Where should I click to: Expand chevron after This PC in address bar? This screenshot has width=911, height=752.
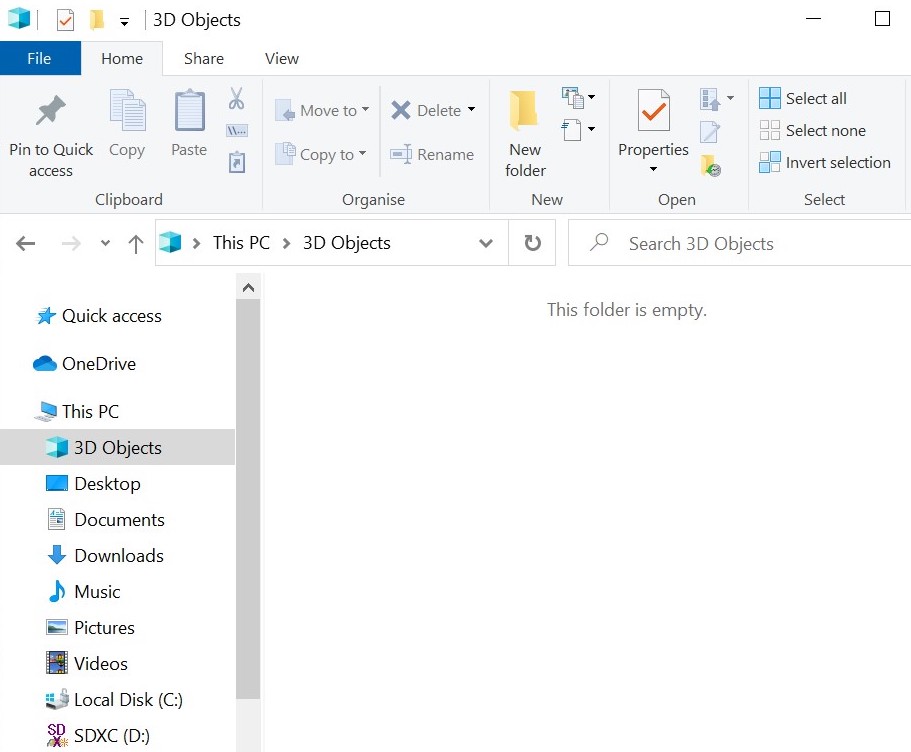click(x=286, y=243)
